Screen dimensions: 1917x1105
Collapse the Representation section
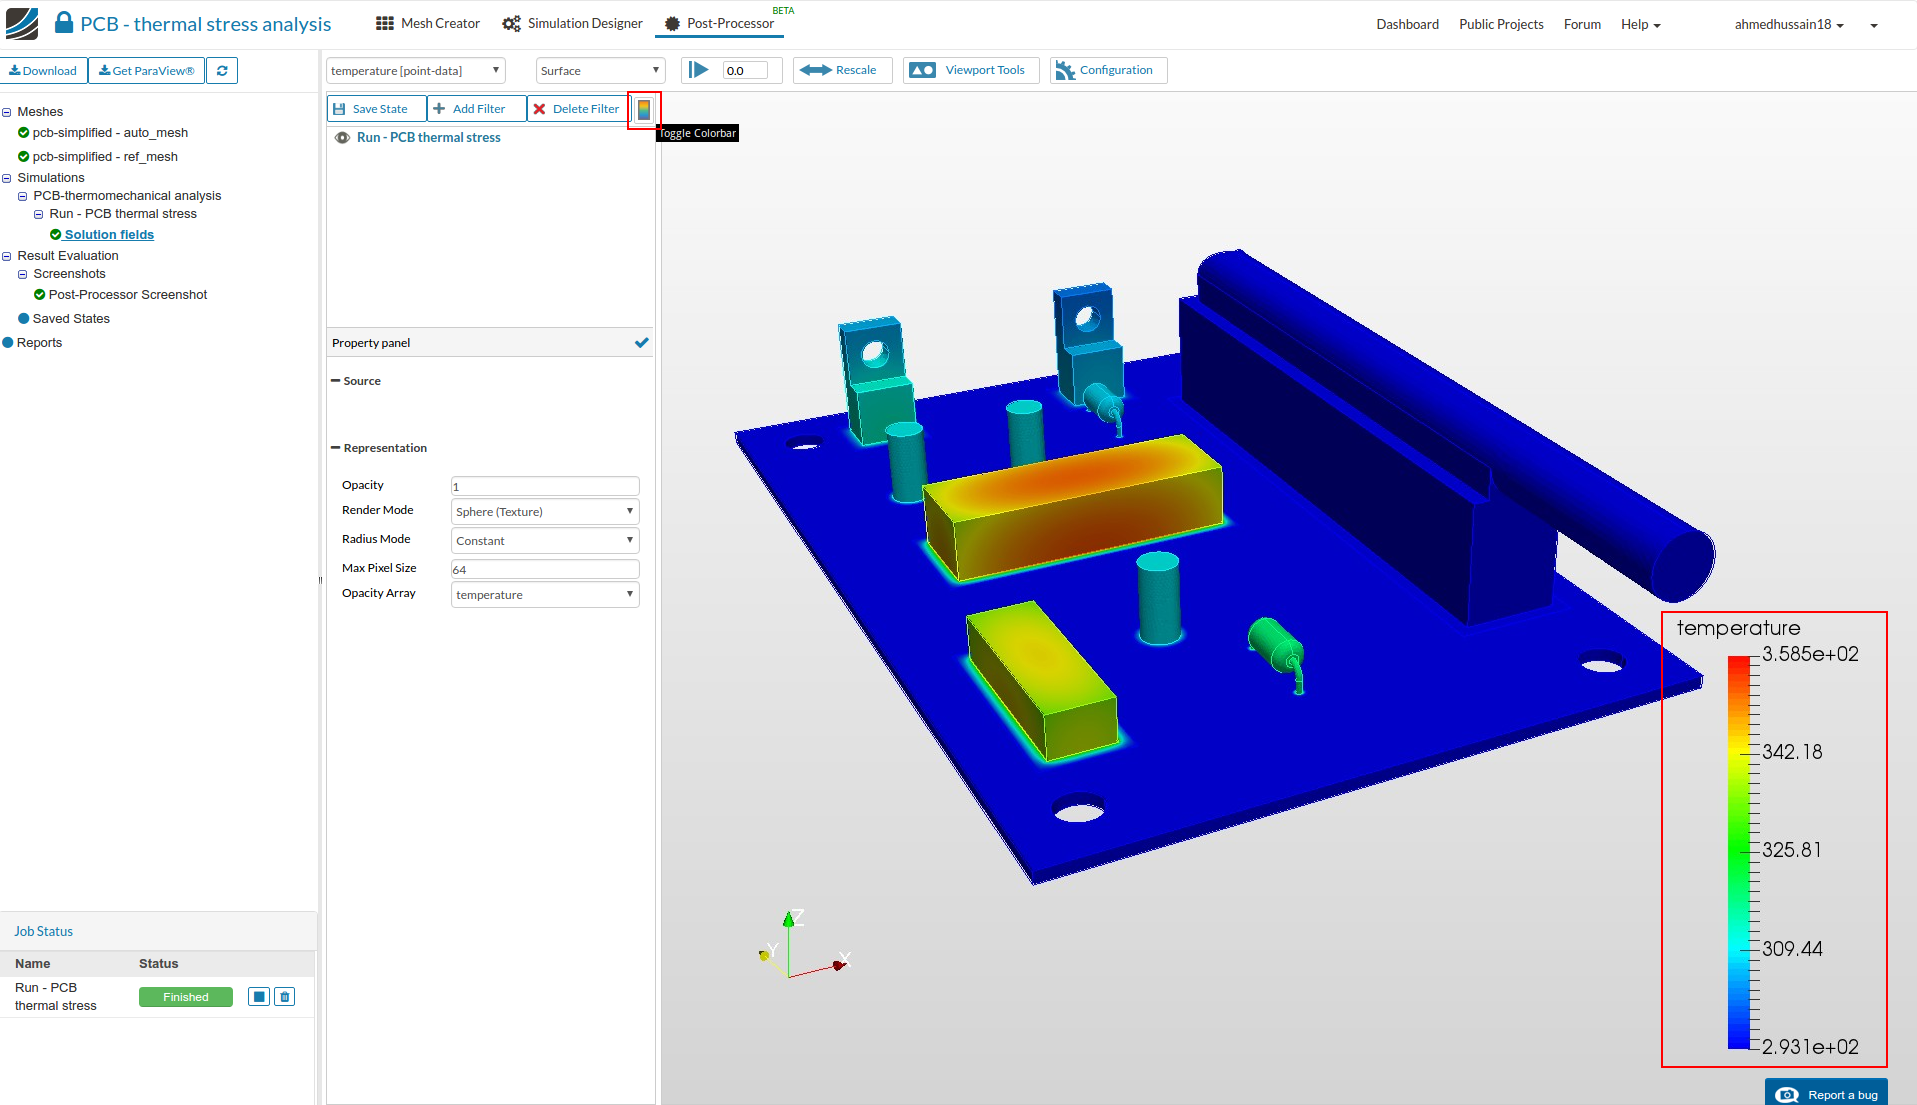(x=336, y=448)
